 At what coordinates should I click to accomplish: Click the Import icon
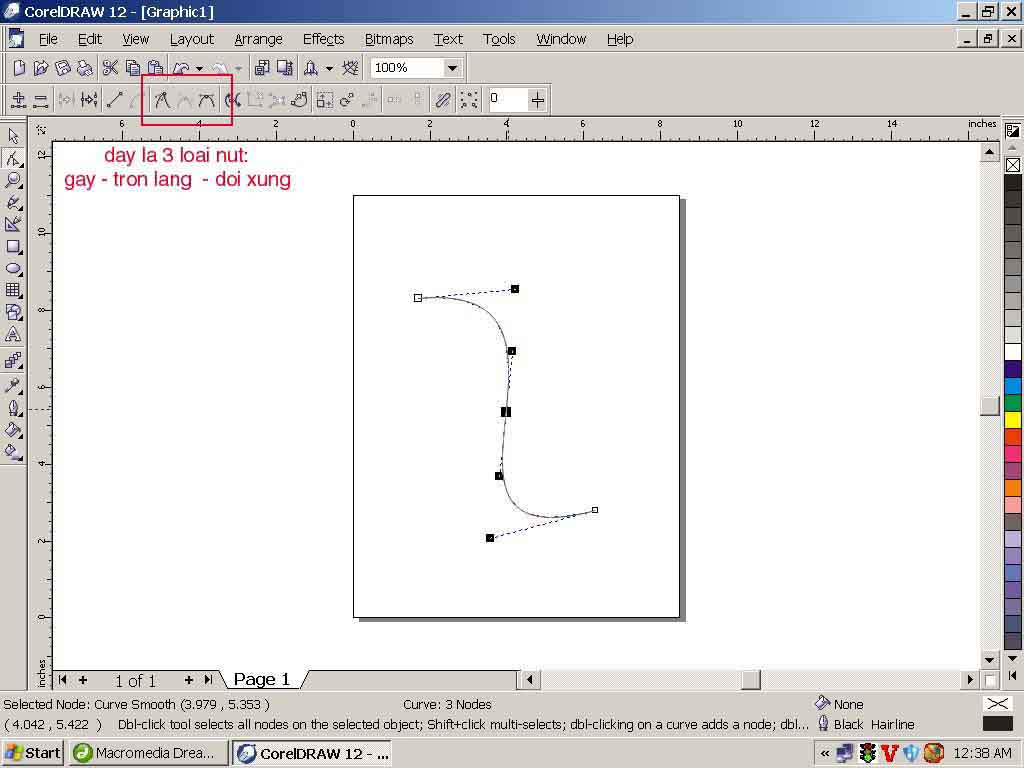[262, 68]
